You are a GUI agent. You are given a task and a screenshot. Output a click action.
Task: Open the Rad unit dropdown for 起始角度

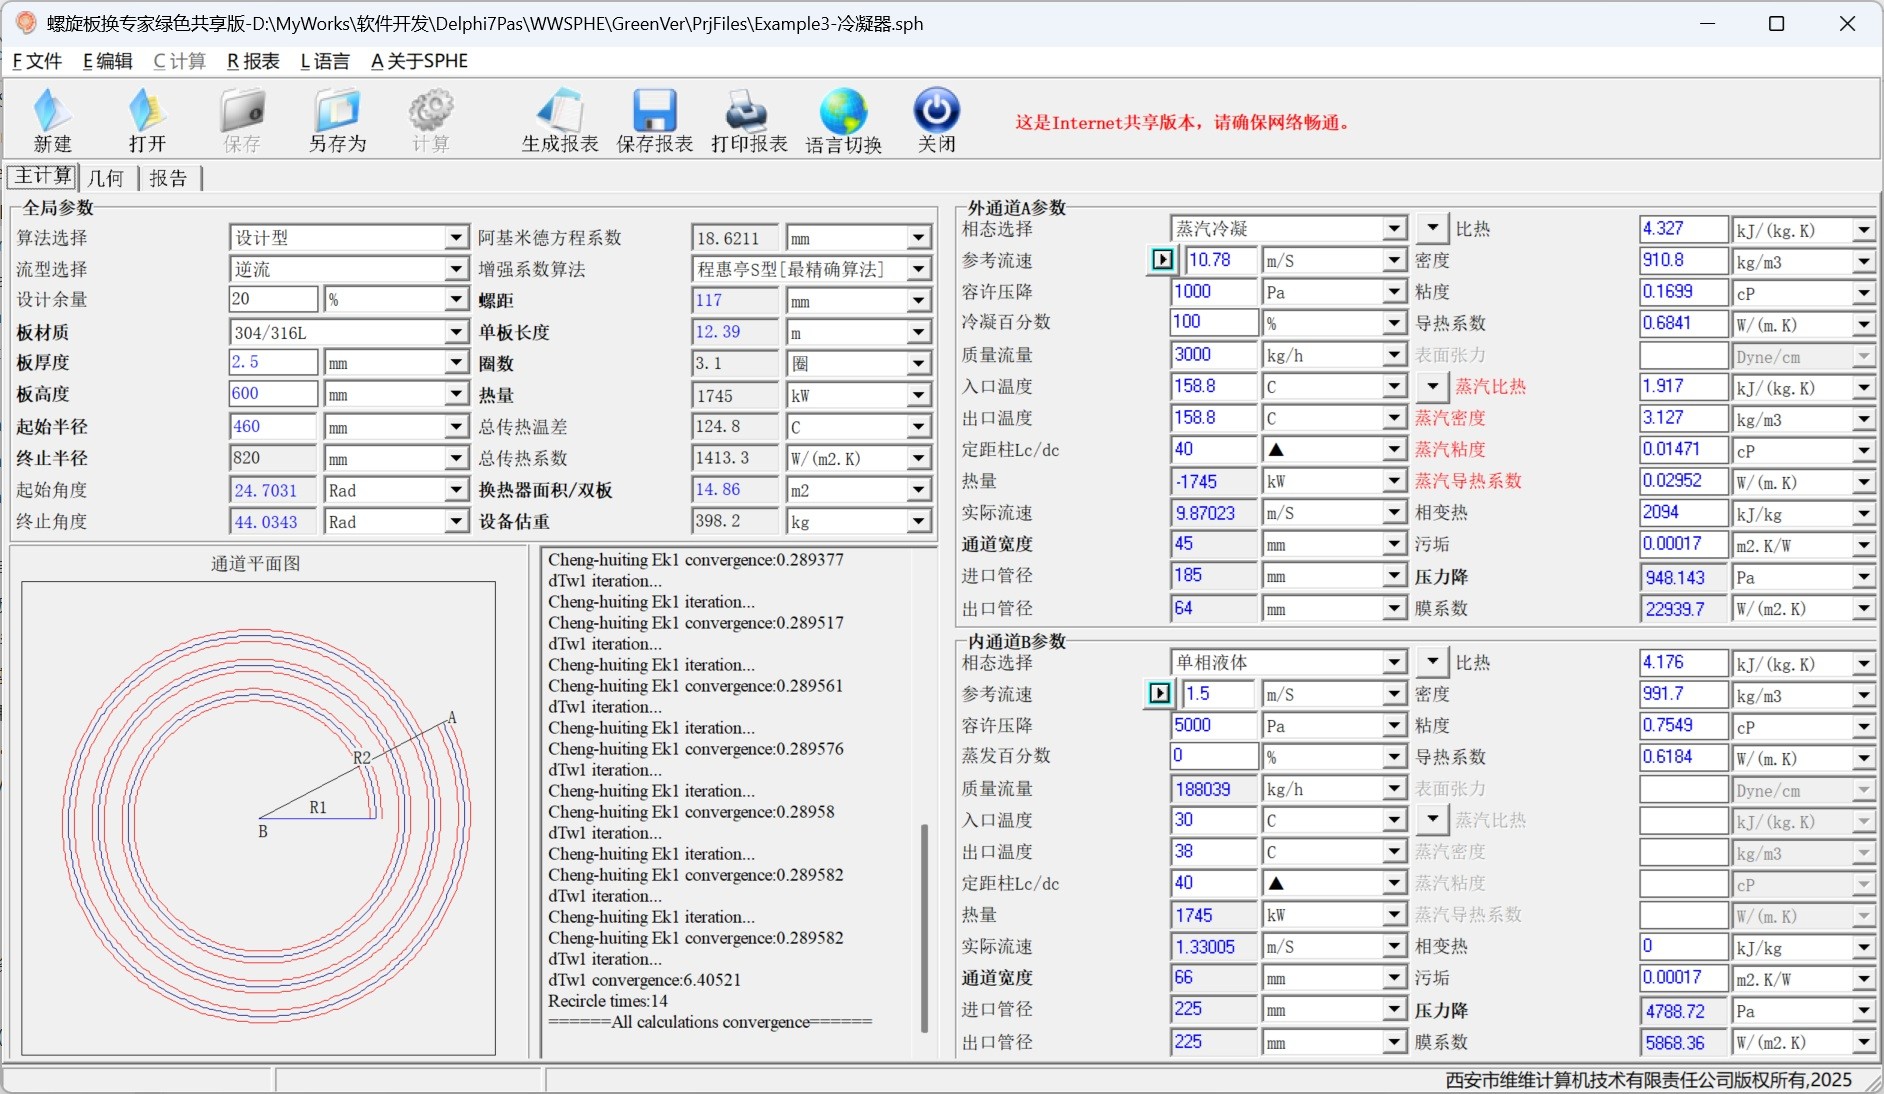(x=456, y=490)
